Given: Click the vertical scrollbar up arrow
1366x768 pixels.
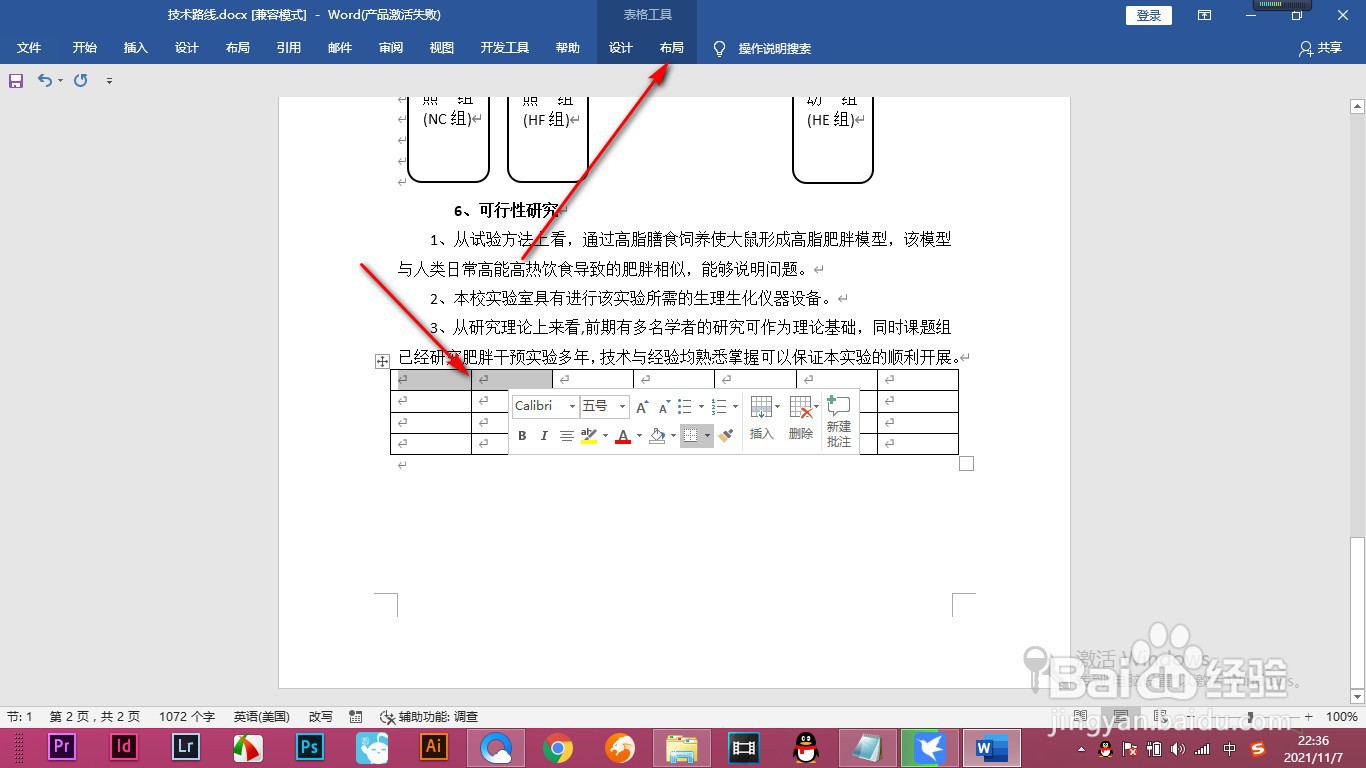Looking at the screenshot, I should pyautogui.click(x=1357, y=106).
